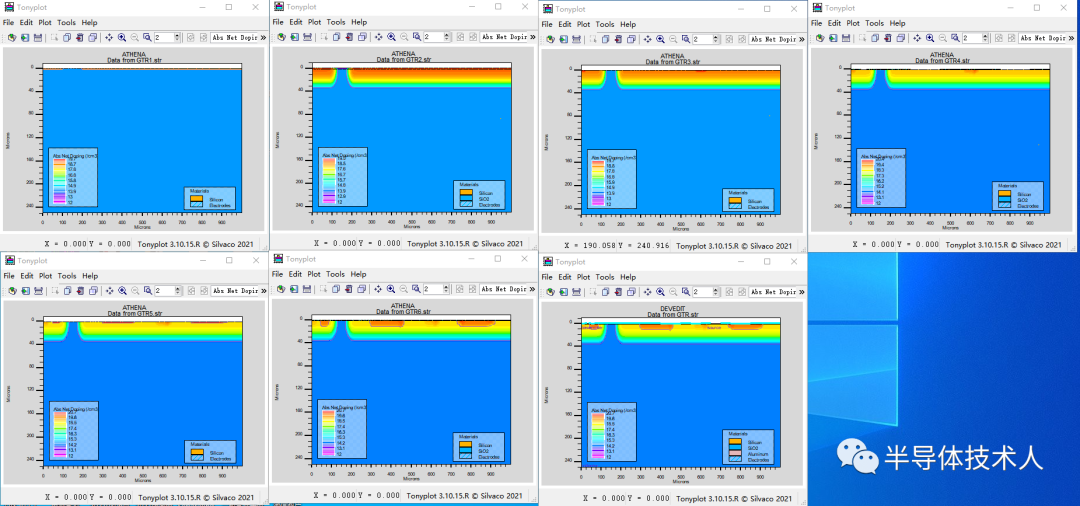The image size is (1080, 506).
Task: Open Abs Net Doping dropdown in GTR5 window
Action: pyautogui.click(x=234, y=291)
